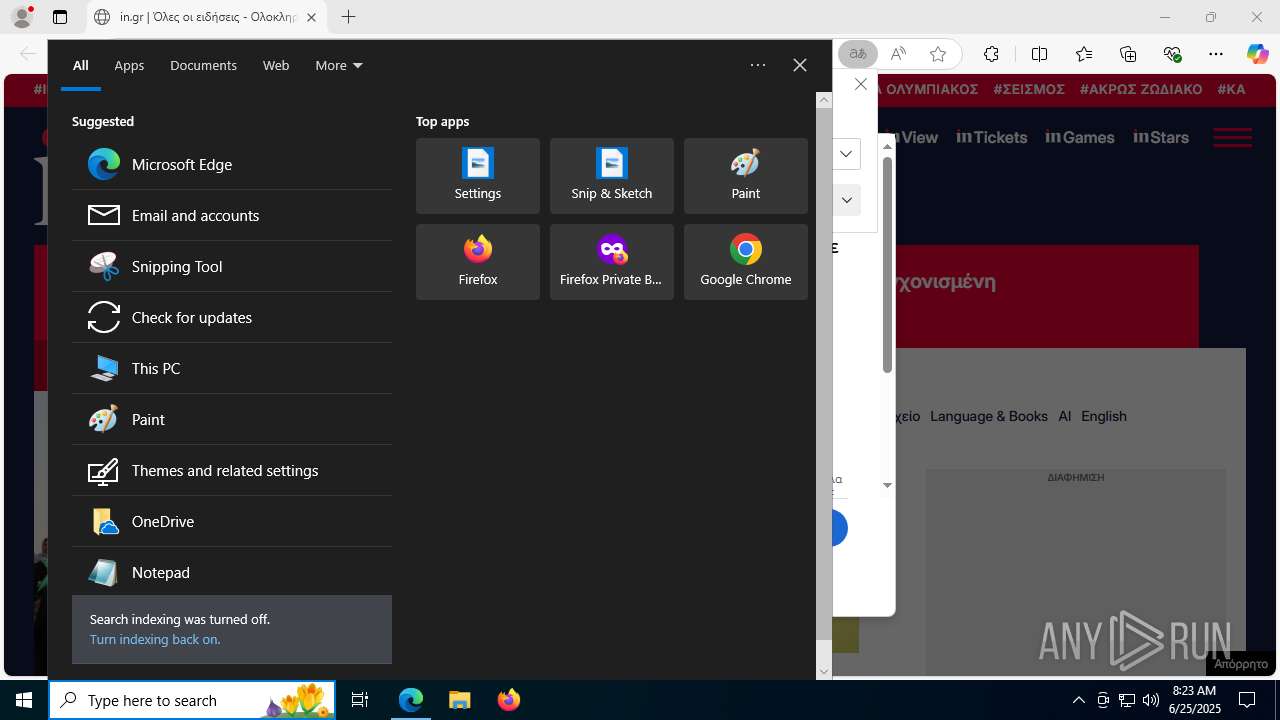Open Edge Extensions menu
The height and width of the screenshot is (720, 1280).
tap(991, 54)
